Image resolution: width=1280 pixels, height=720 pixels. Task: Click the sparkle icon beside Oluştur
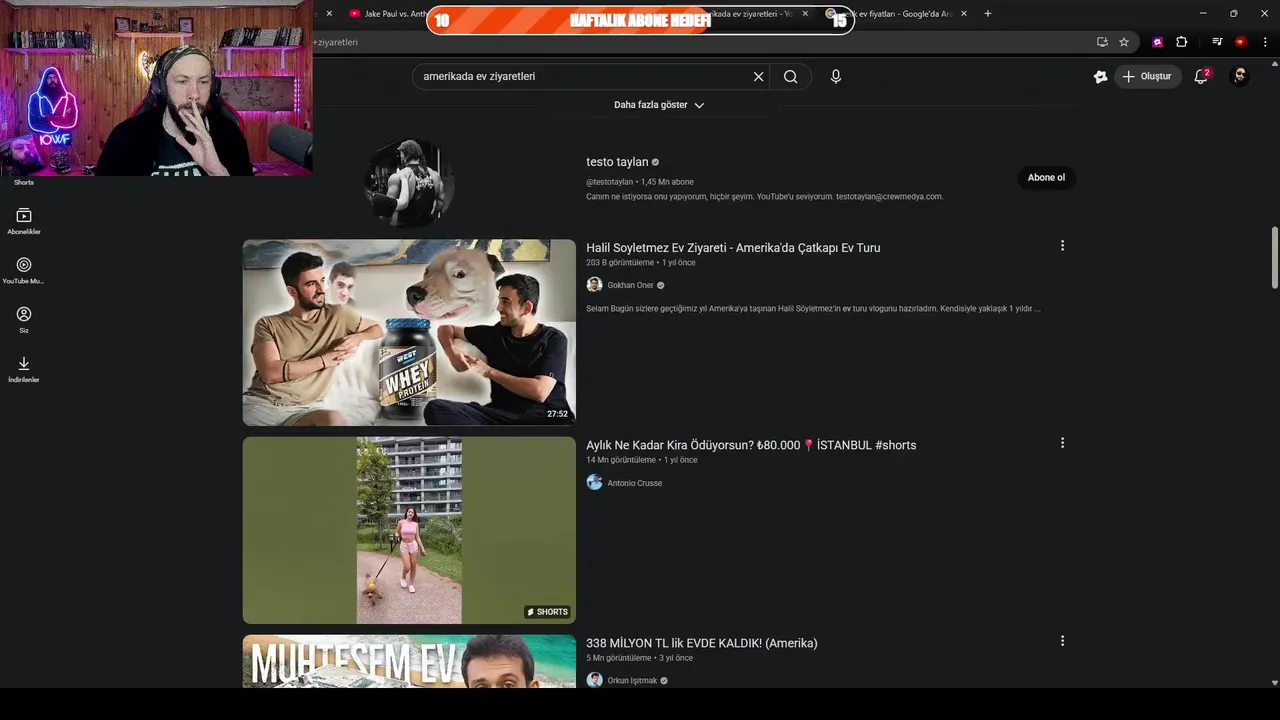[1100, 76]
